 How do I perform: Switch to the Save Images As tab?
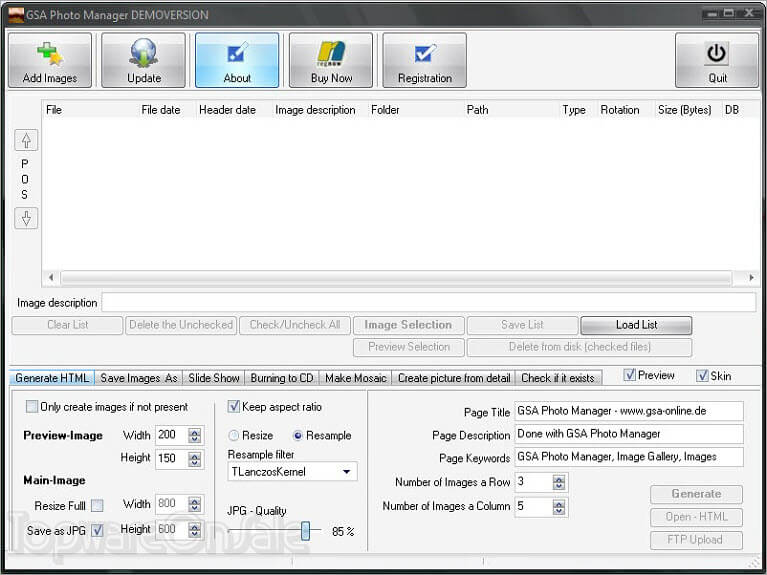139,378
